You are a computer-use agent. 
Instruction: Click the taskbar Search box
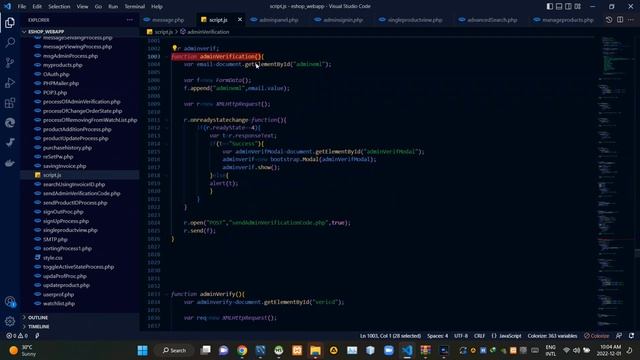click(174, 350)
